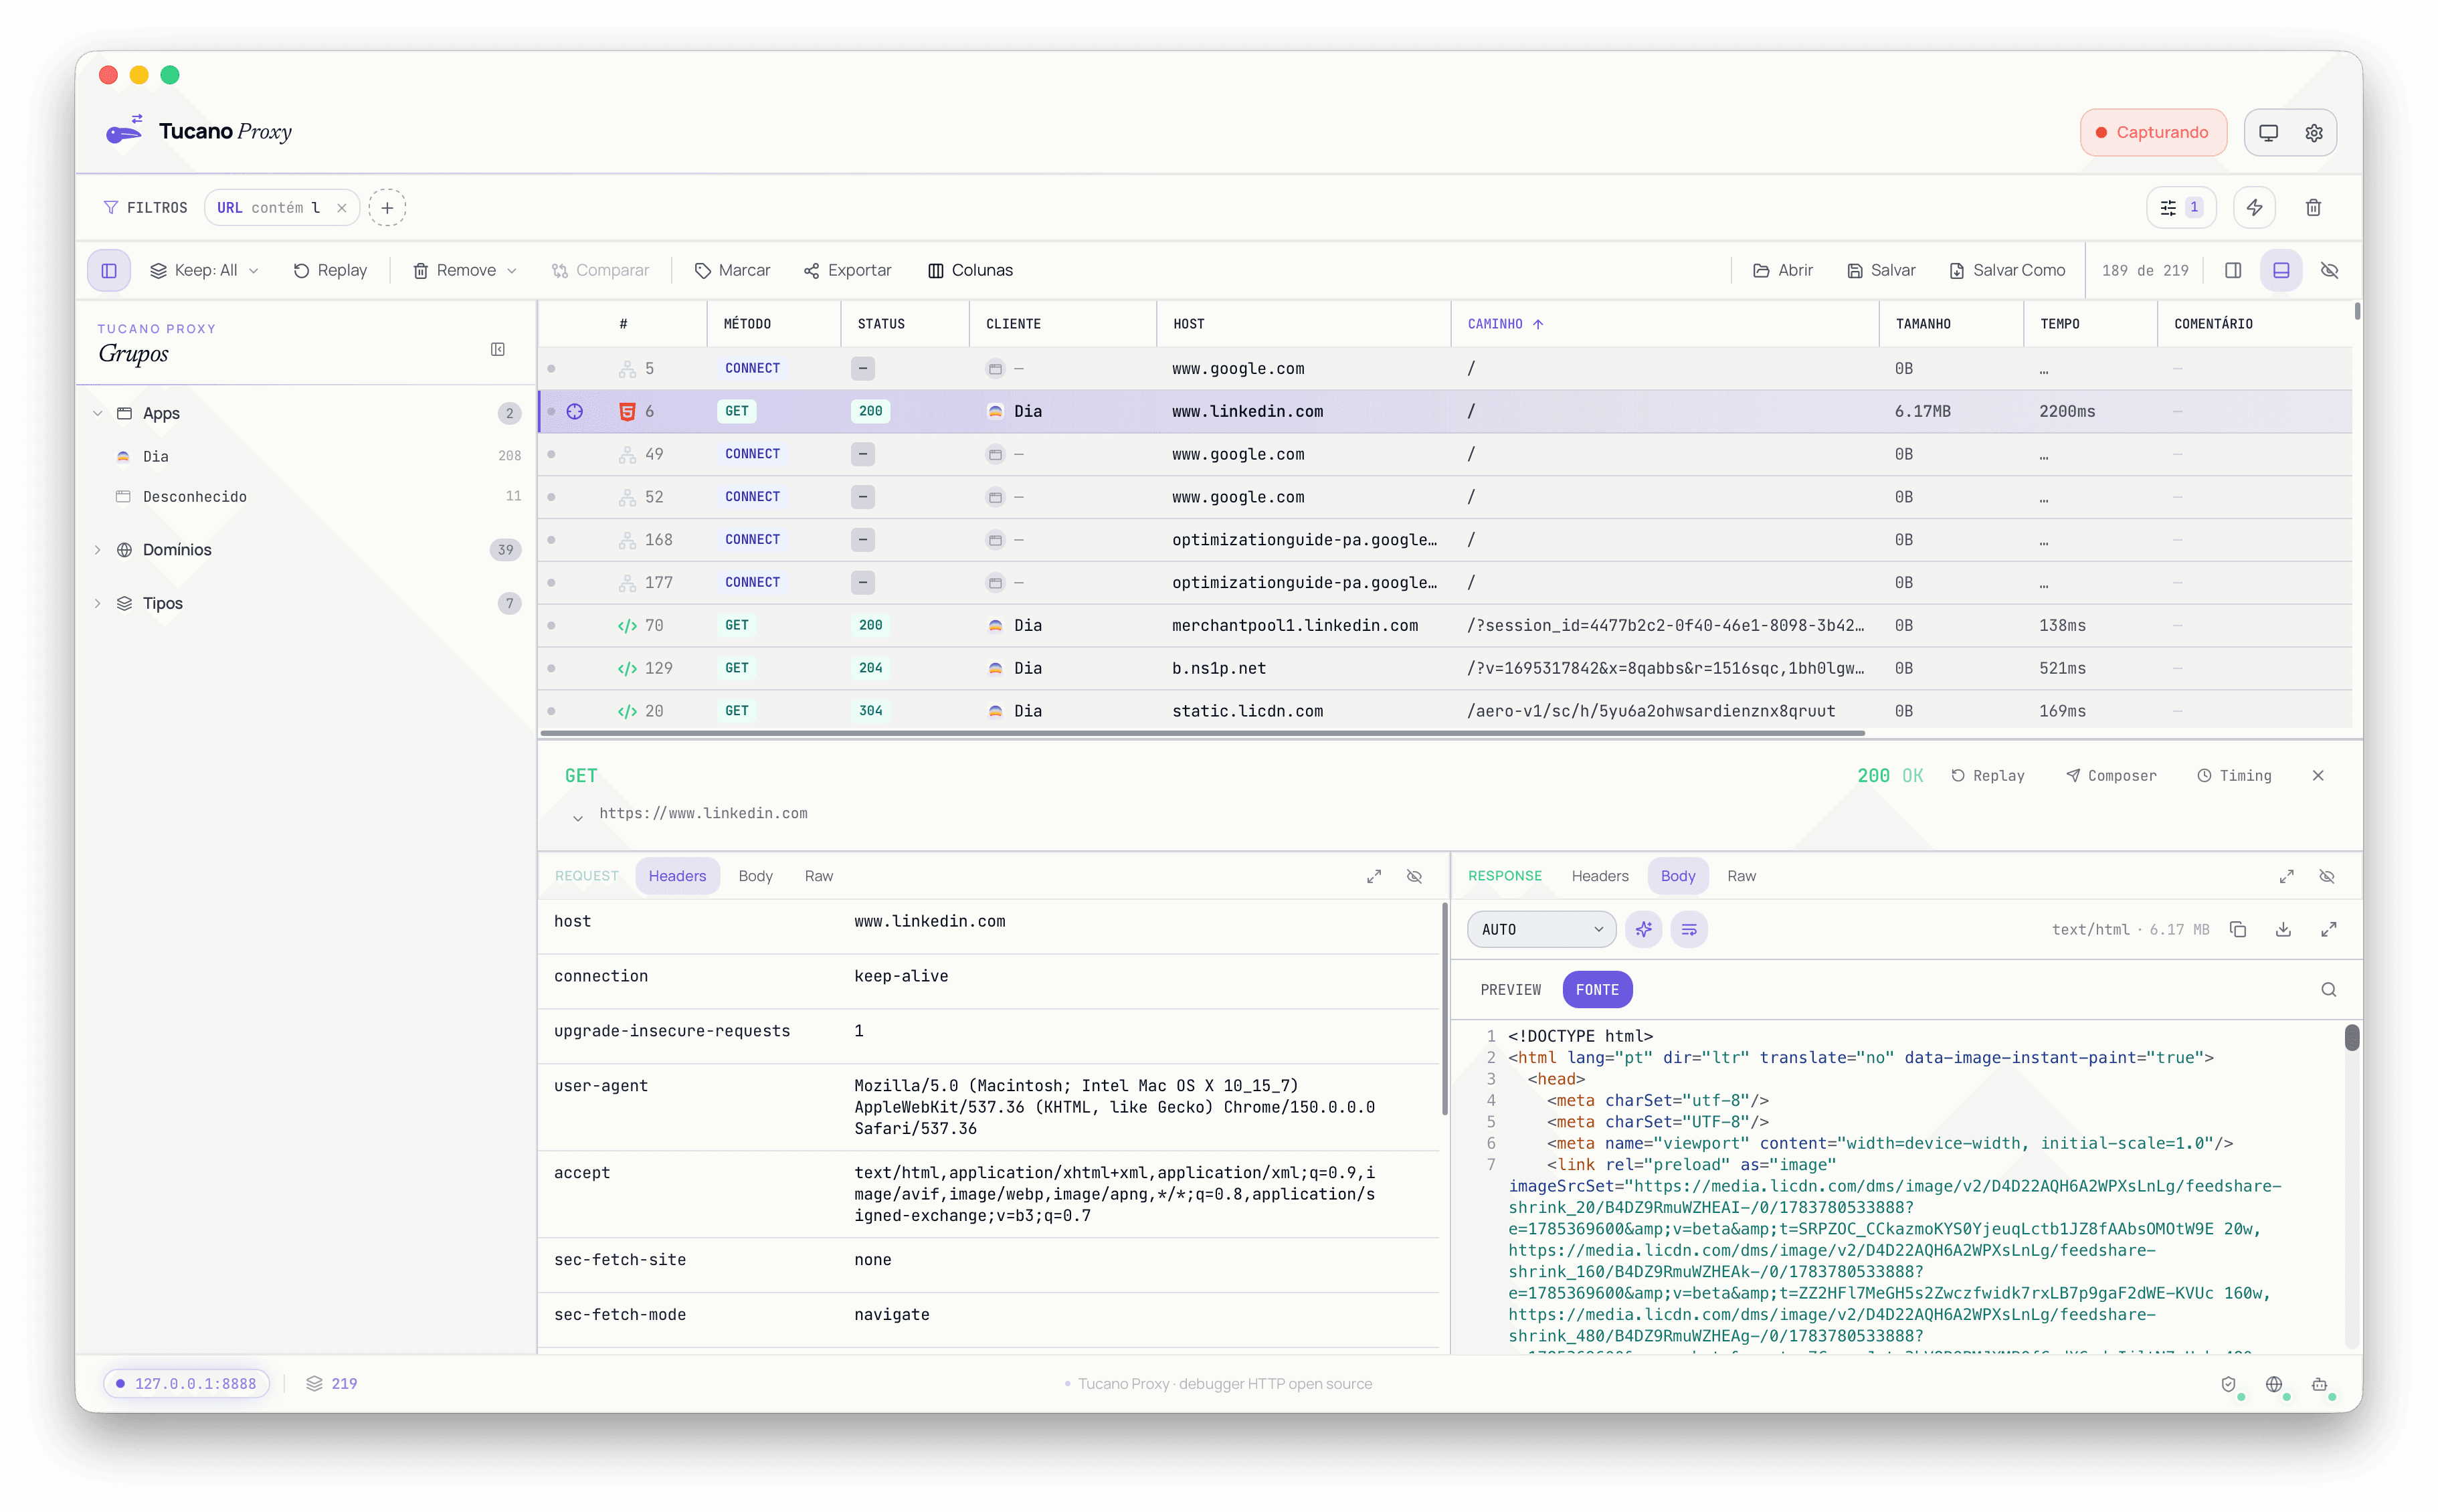Click the Replay toolbar button
Viewport: 2438px width, 1512px height.
point(330,270)
